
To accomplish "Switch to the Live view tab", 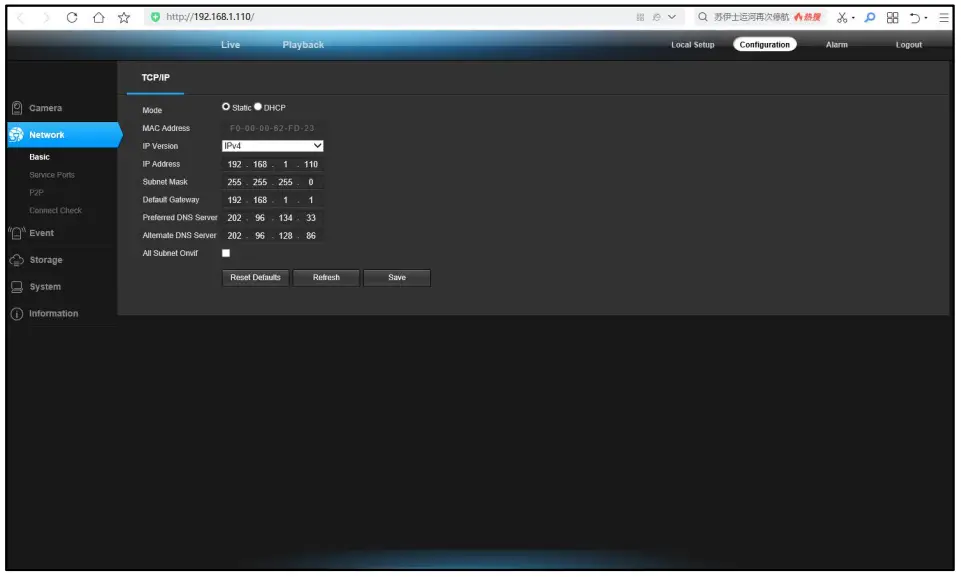I will coord(230,45).
